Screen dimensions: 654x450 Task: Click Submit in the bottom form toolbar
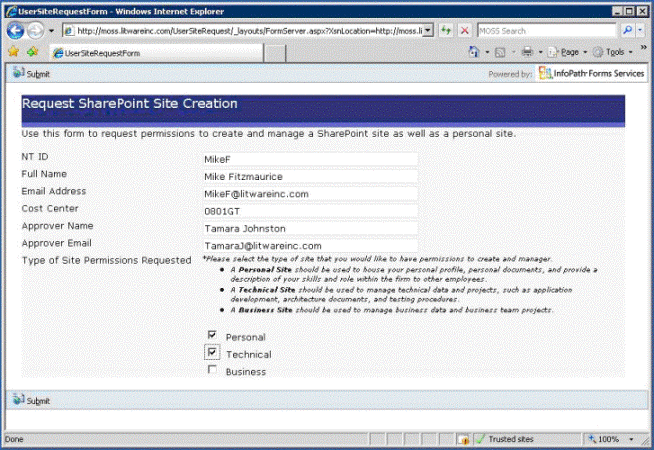point(31,400)
